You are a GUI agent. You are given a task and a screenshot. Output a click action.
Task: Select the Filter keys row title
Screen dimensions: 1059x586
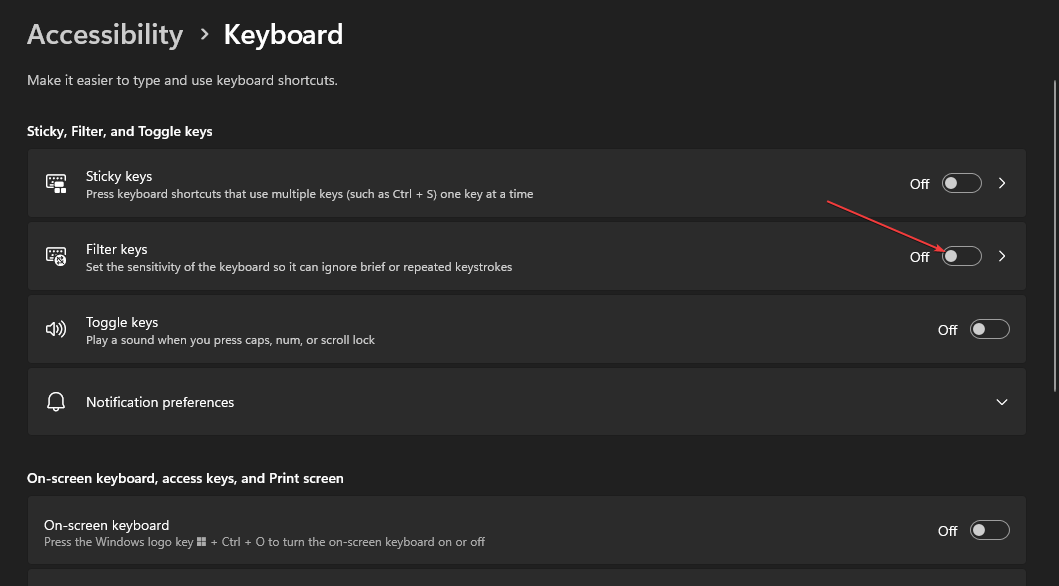(x=116, y=249)
